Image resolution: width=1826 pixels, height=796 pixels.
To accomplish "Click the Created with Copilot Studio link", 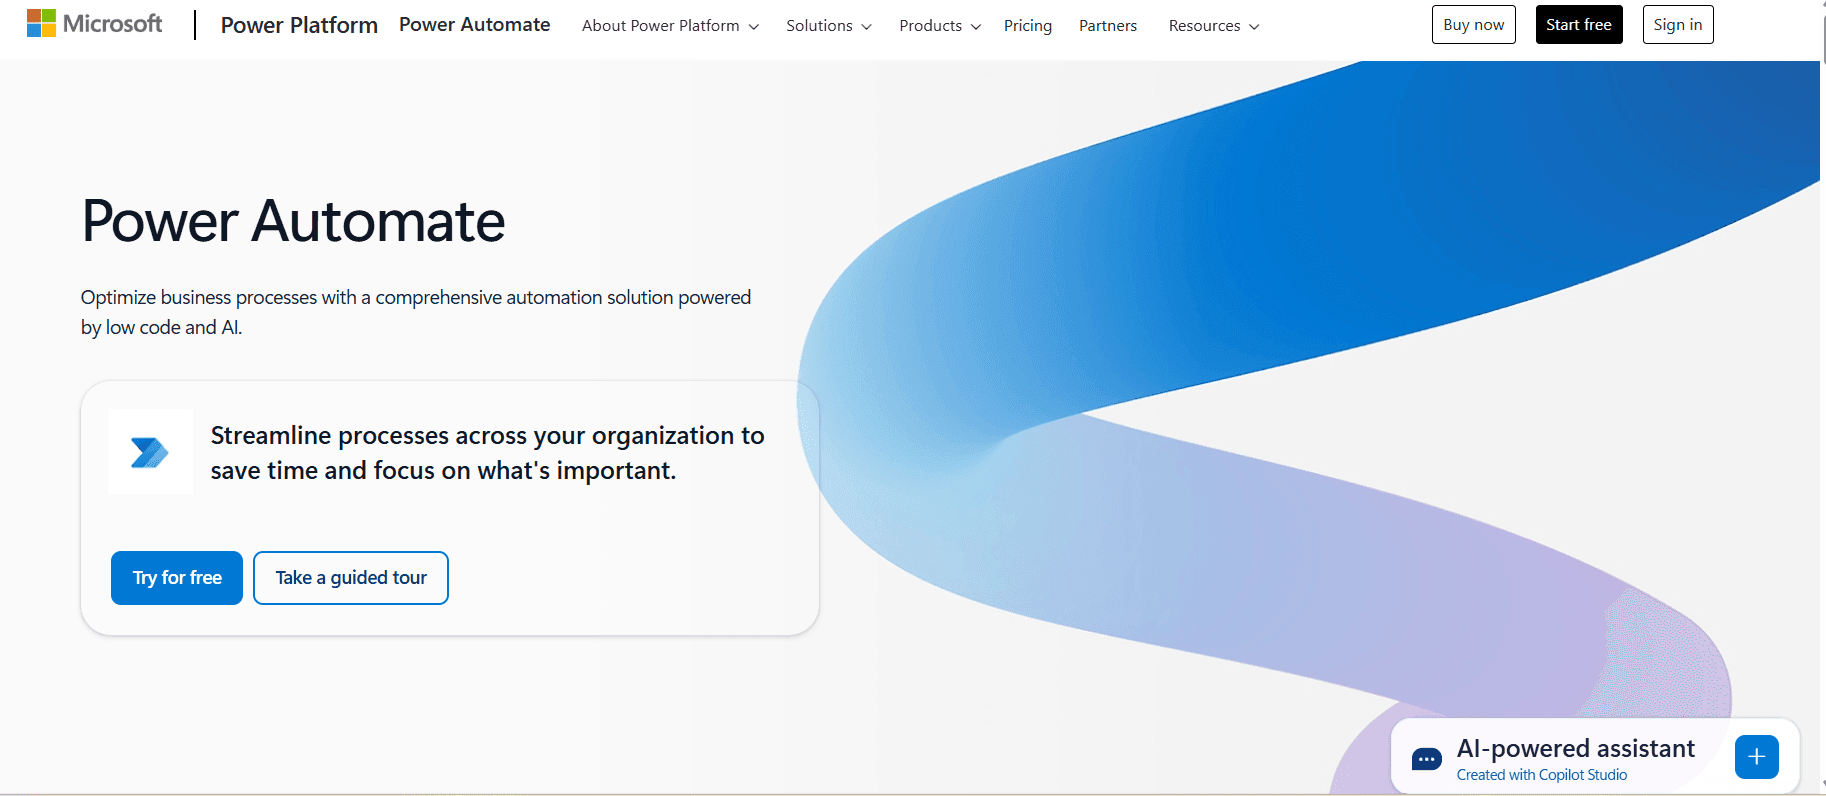I will pyautogui.click(x=1542, y=775).
